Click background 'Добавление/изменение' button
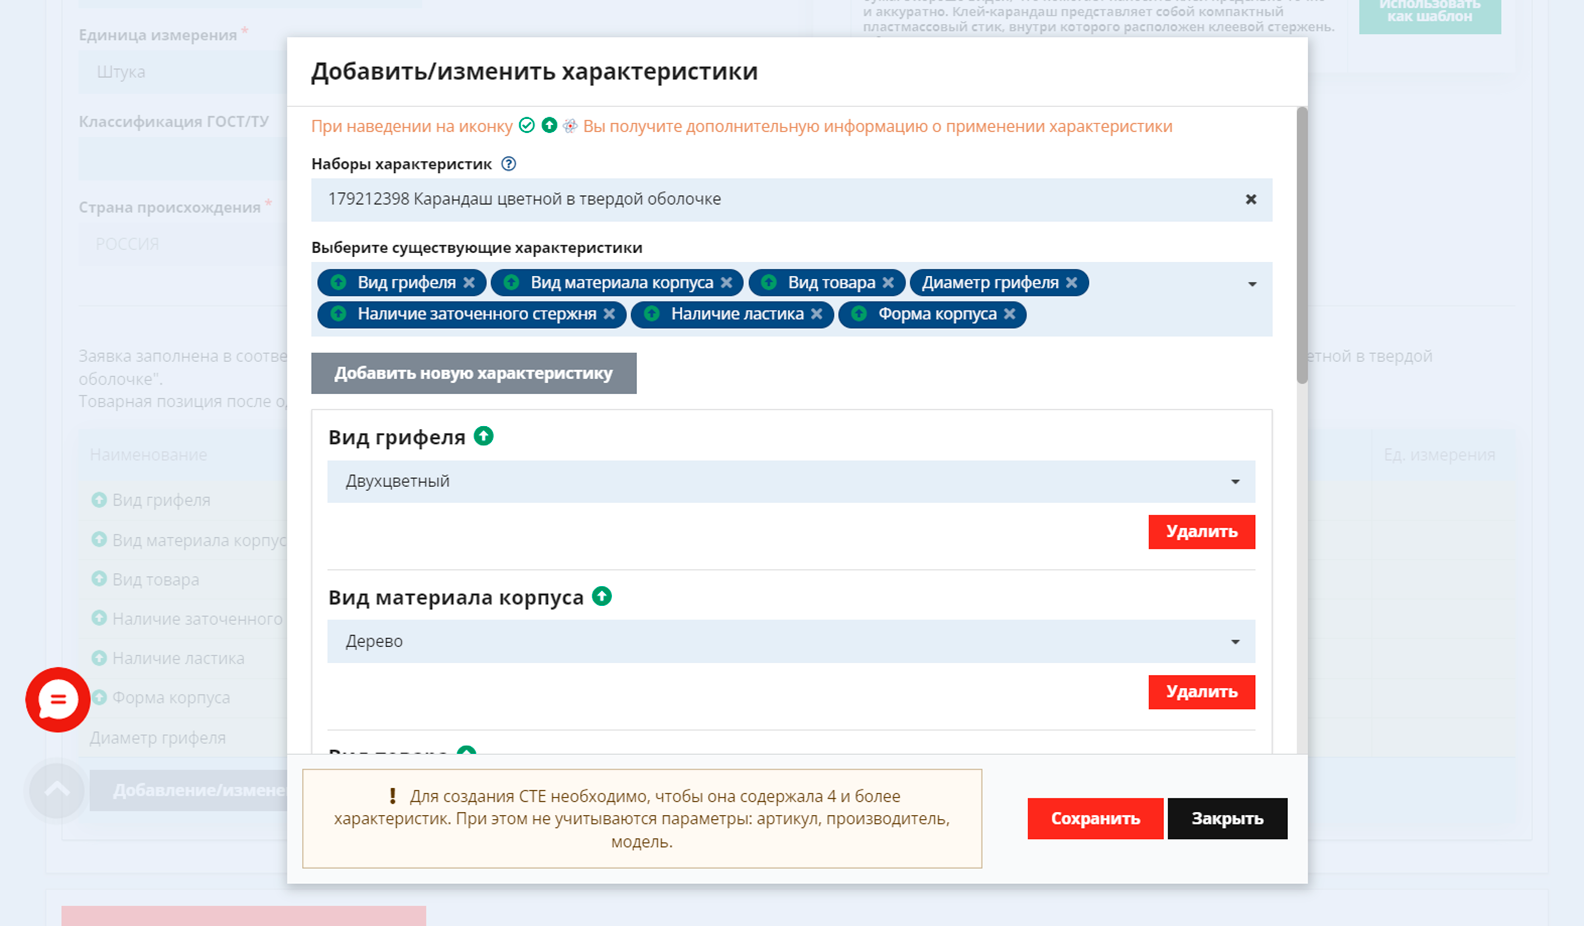This screenshot has height=926, width=1584. click(188, 790)
